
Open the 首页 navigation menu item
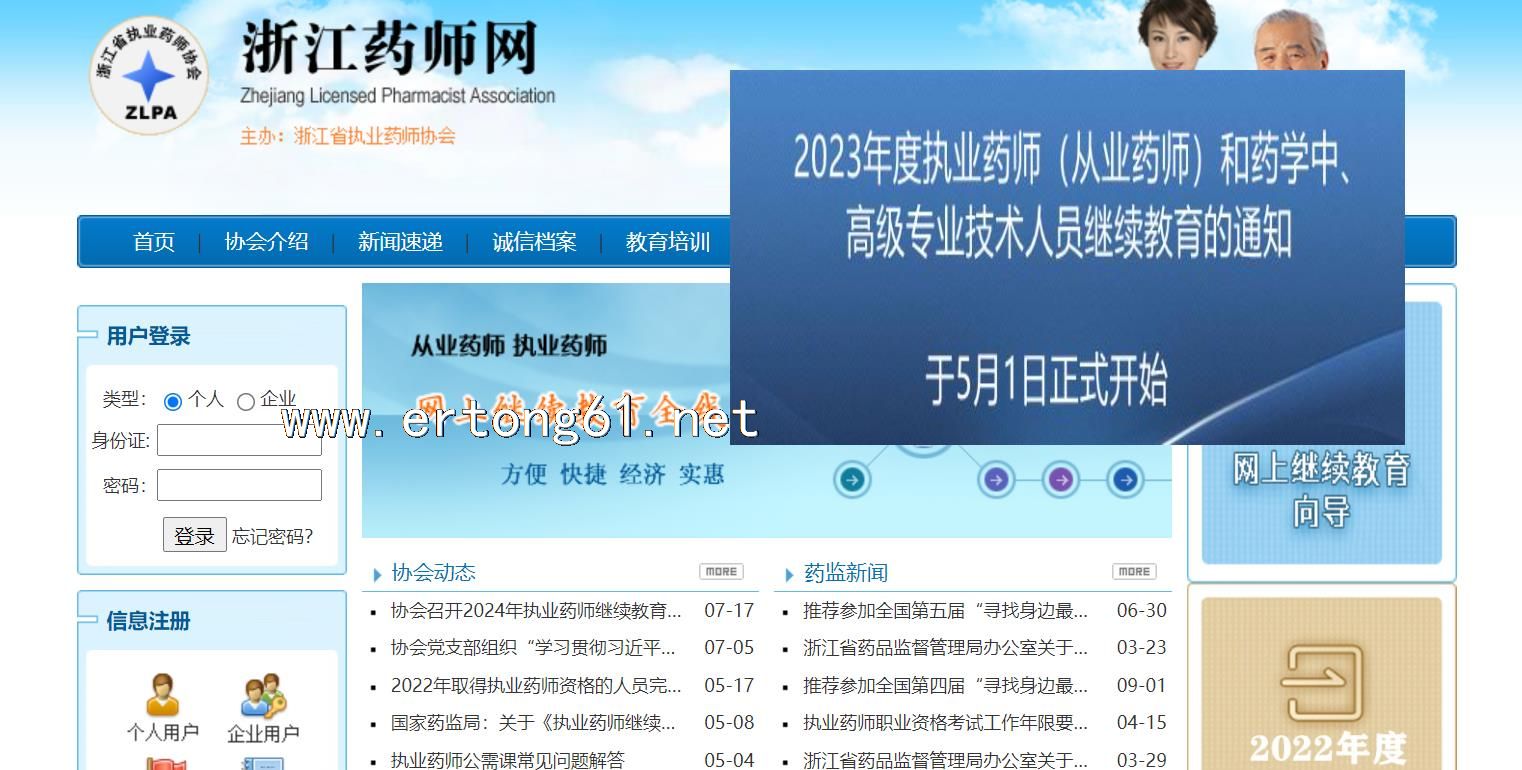[154, 242]
